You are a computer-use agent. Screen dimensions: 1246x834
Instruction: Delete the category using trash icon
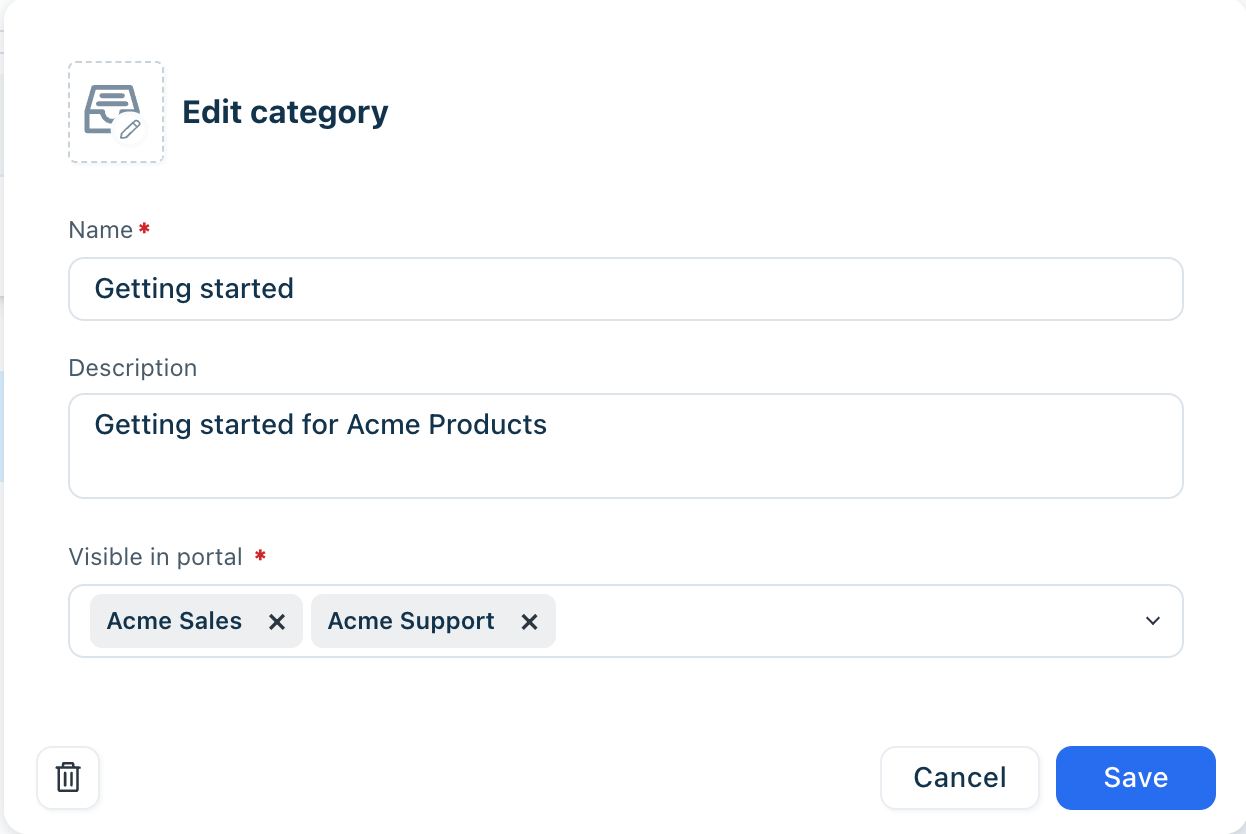pyautogui.click(x=68, y=777)
